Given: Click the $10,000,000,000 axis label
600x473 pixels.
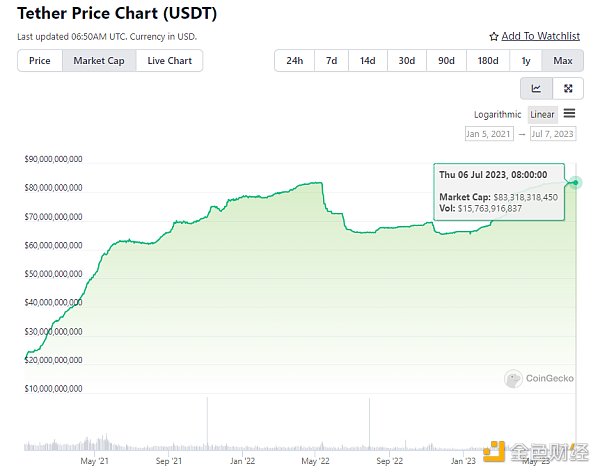Looking at the screenshot, I should point(53,389).
